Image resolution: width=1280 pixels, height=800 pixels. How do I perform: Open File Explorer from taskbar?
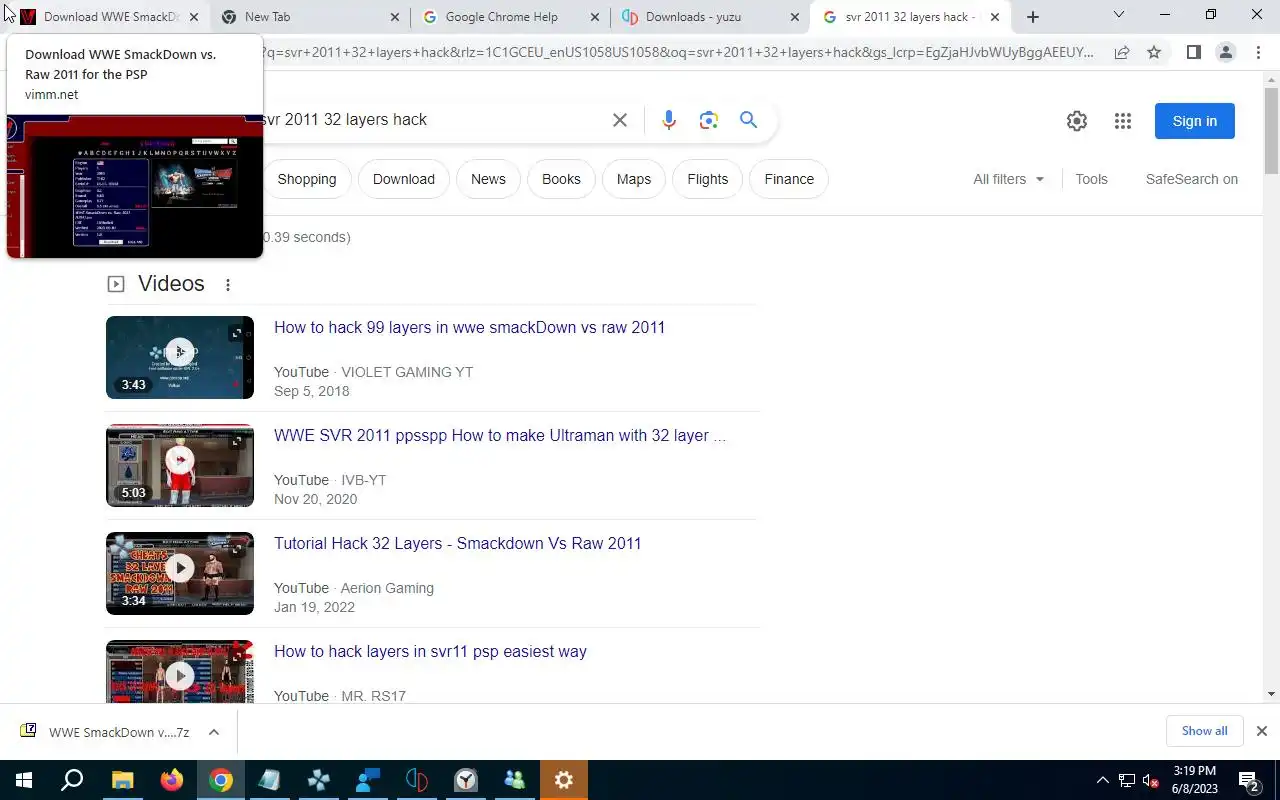point(122,780)
